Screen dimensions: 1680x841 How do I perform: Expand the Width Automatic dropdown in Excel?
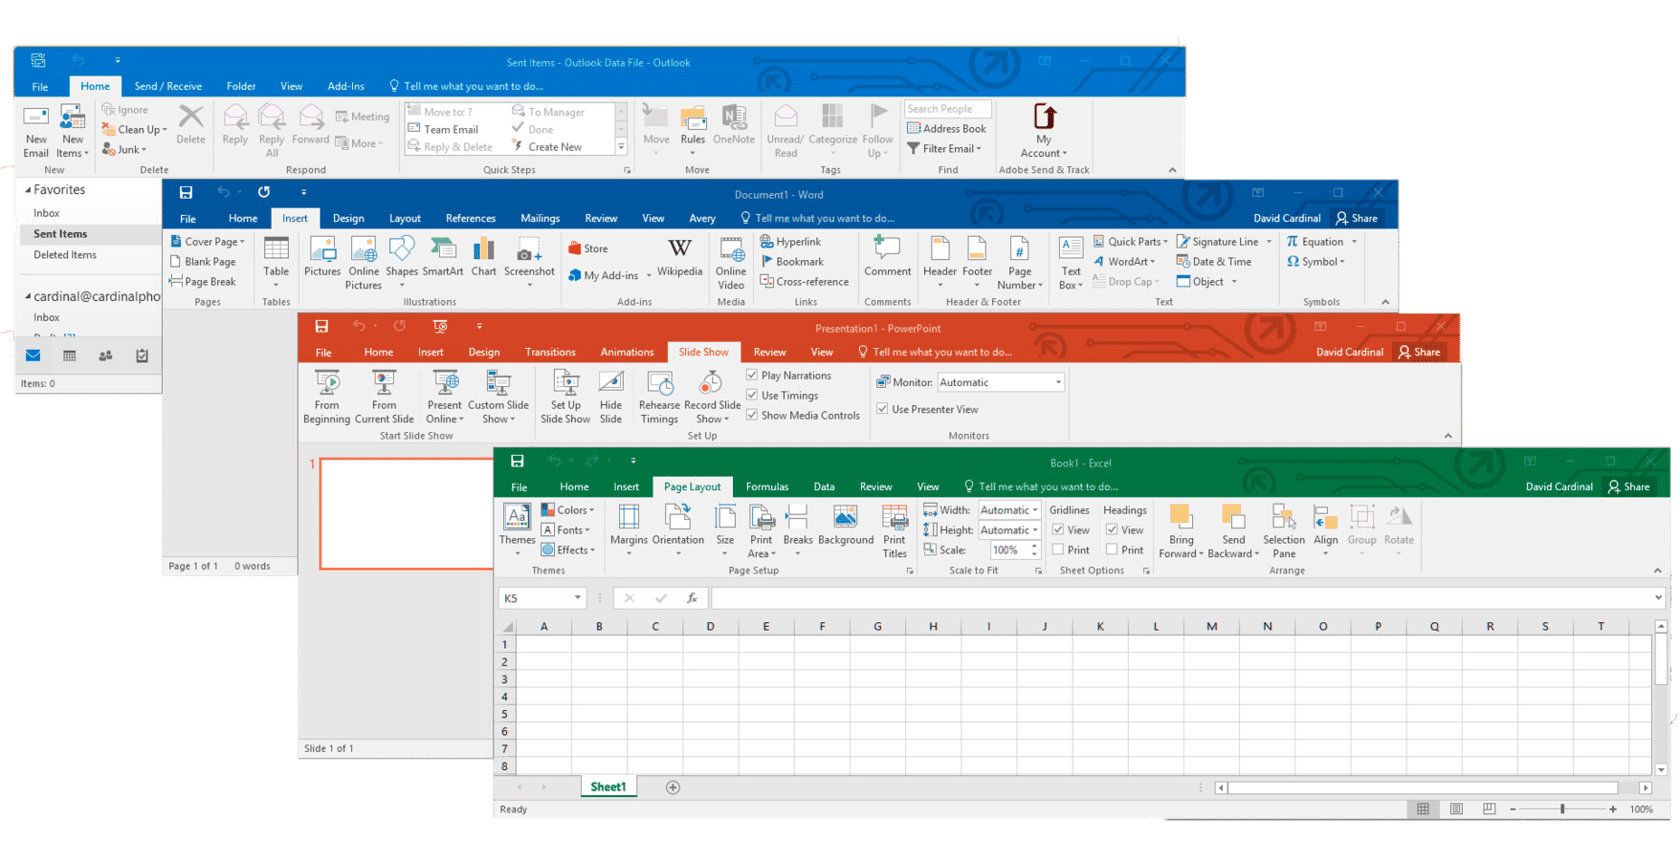point(1035,510)
